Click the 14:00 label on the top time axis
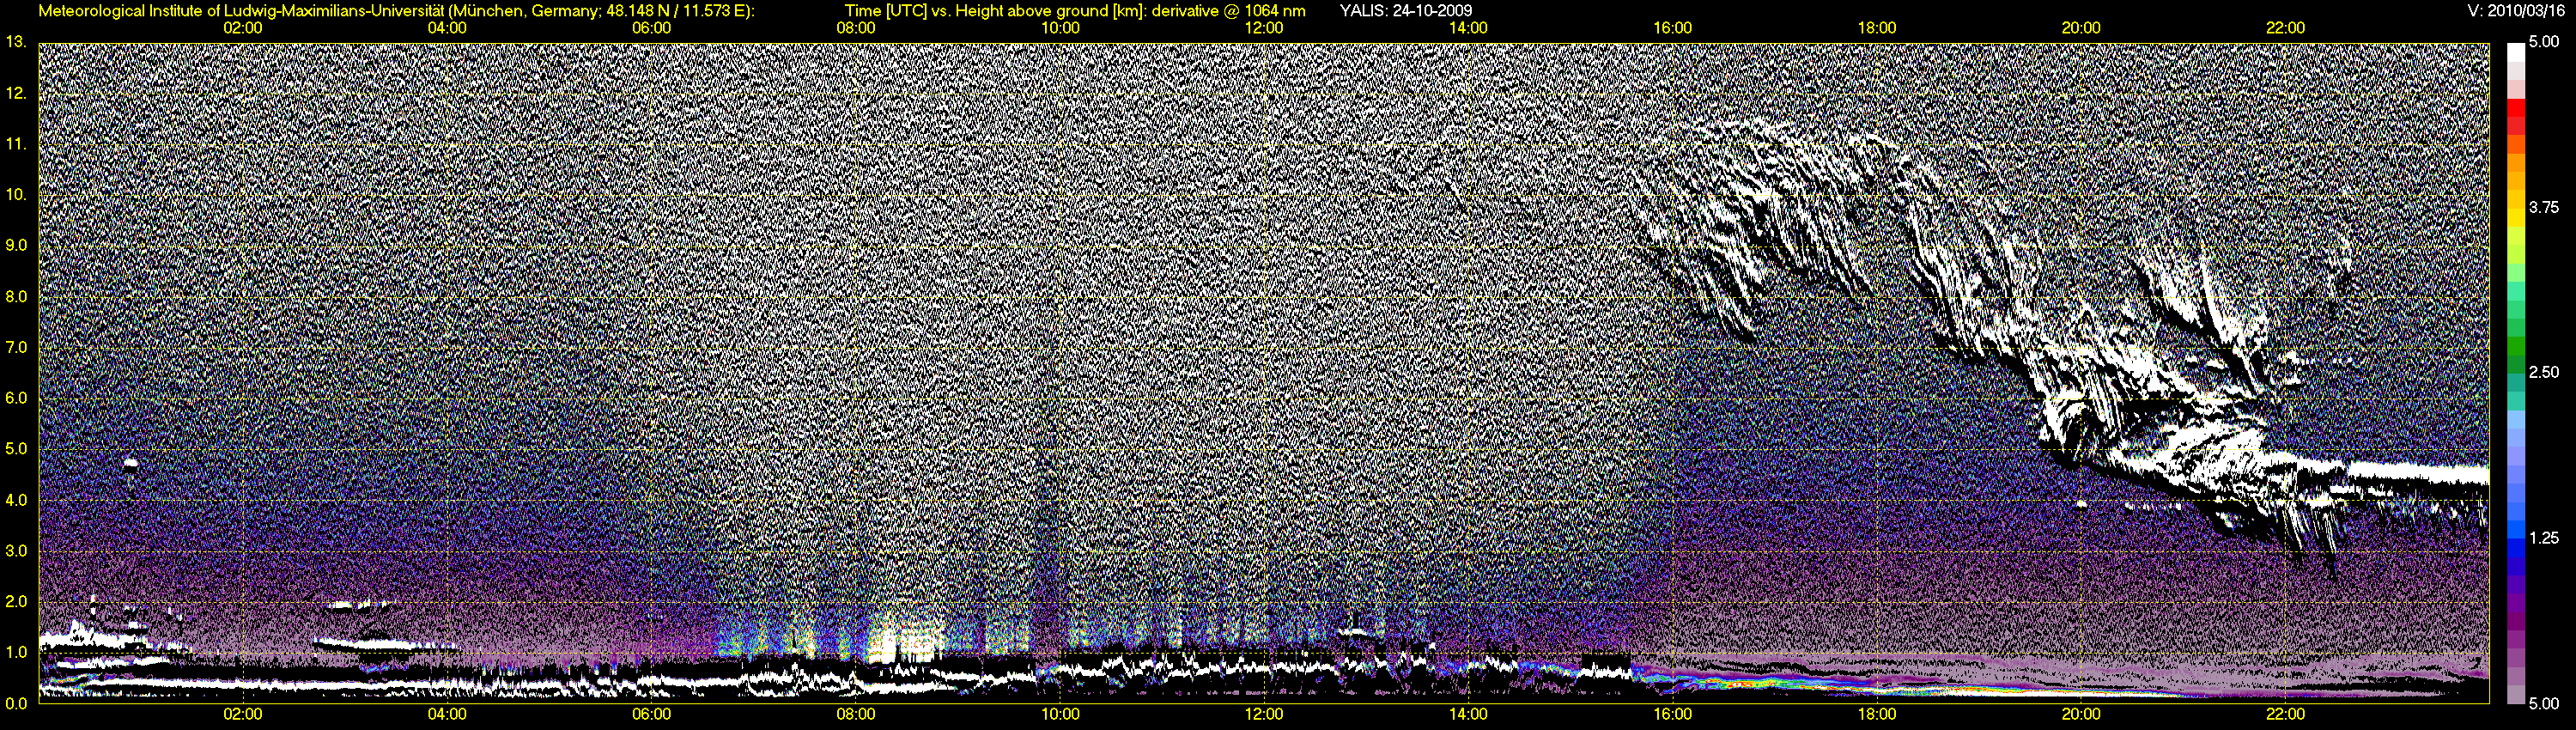The image size is (2576, 730). coord(1468,28)
